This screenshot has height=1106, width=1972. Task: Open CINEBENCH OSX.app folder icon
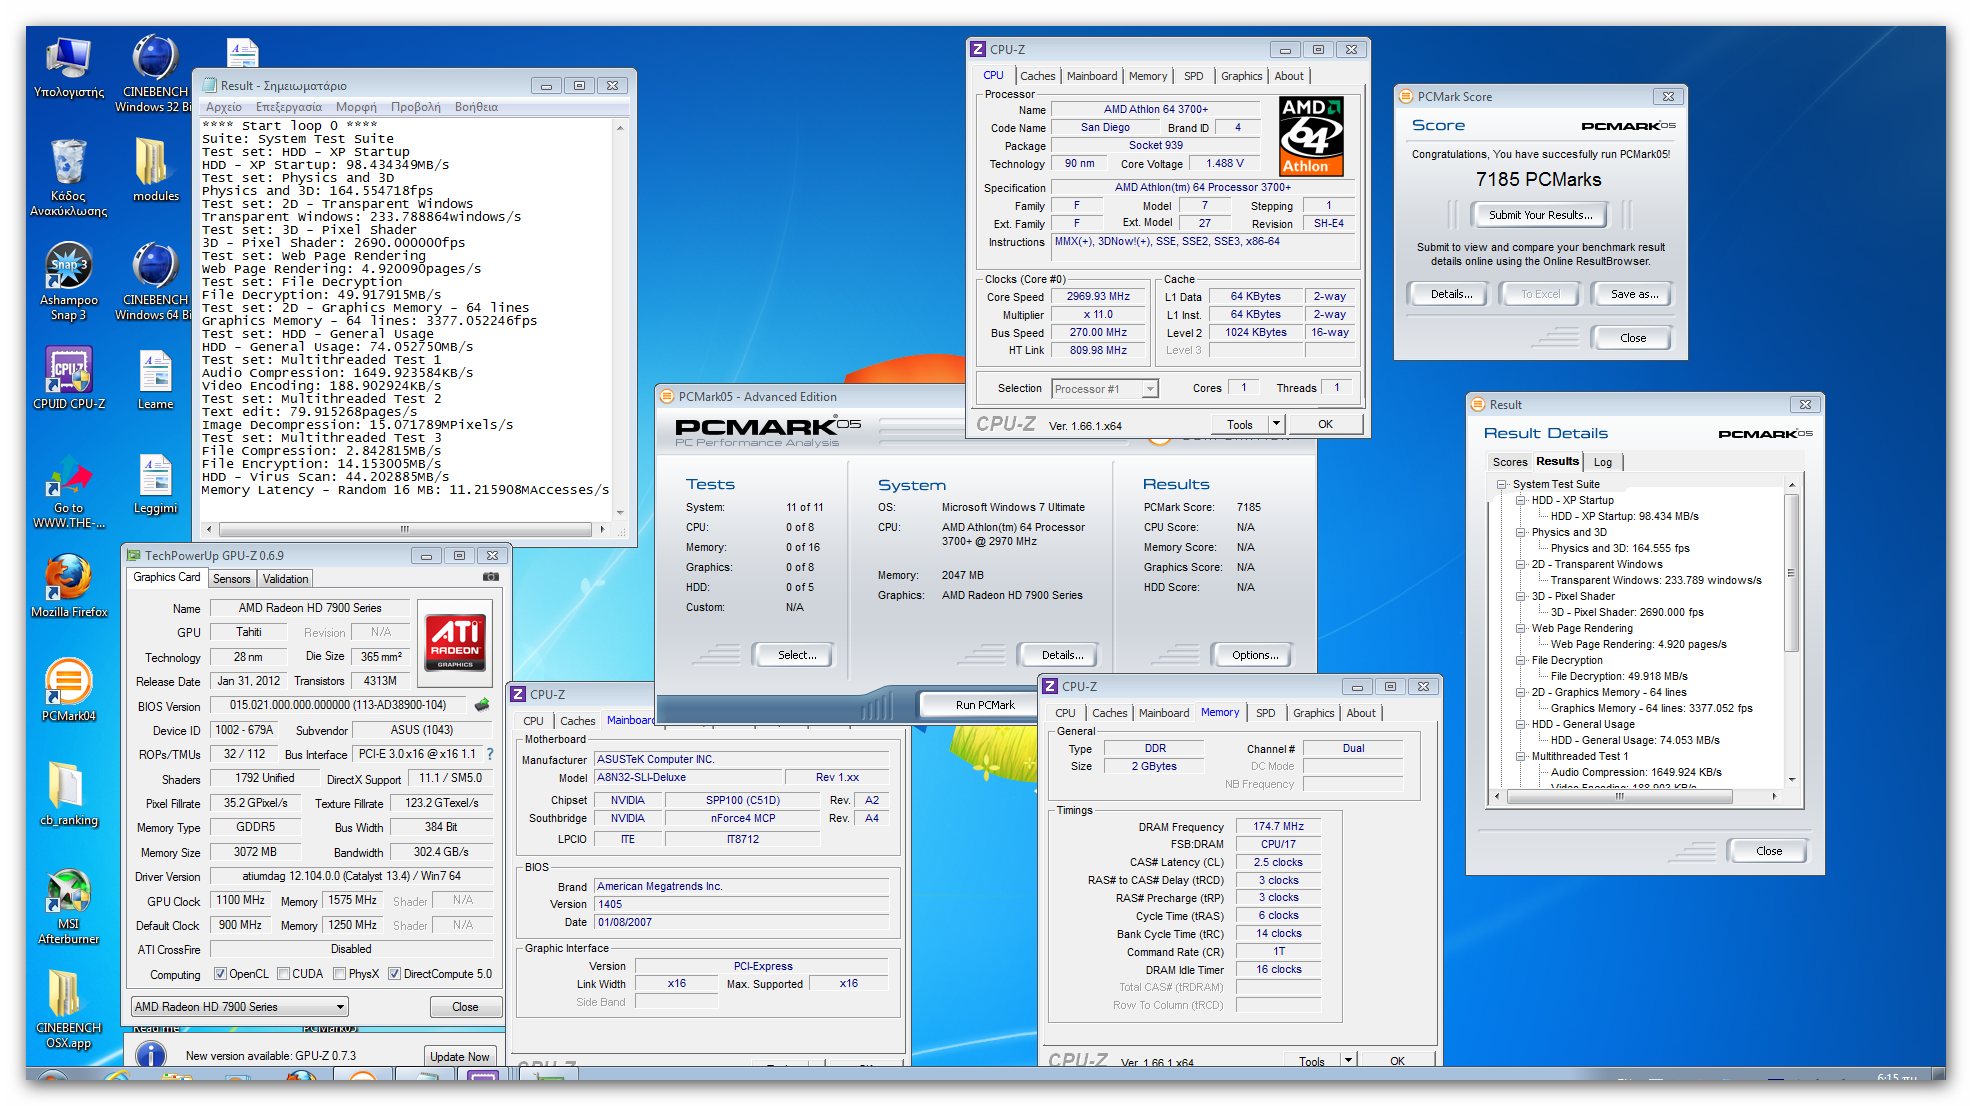coord(68,1009)
